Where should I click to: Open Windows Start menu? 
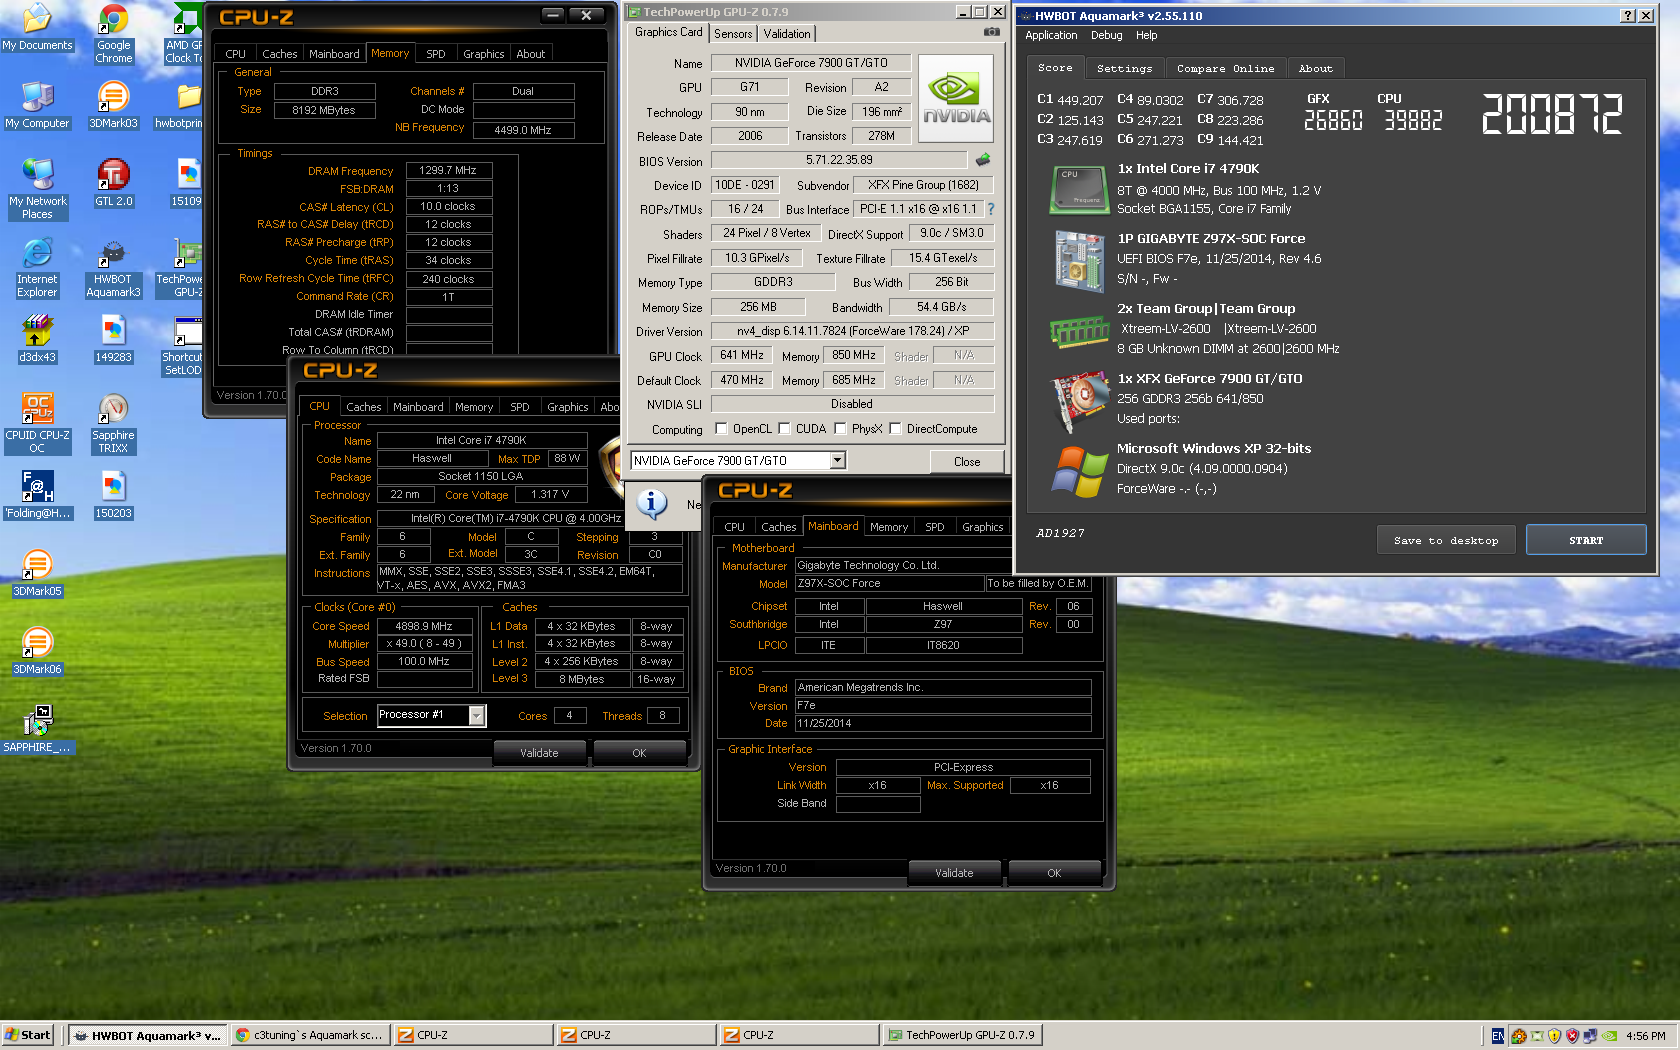tap(27, 1035)
